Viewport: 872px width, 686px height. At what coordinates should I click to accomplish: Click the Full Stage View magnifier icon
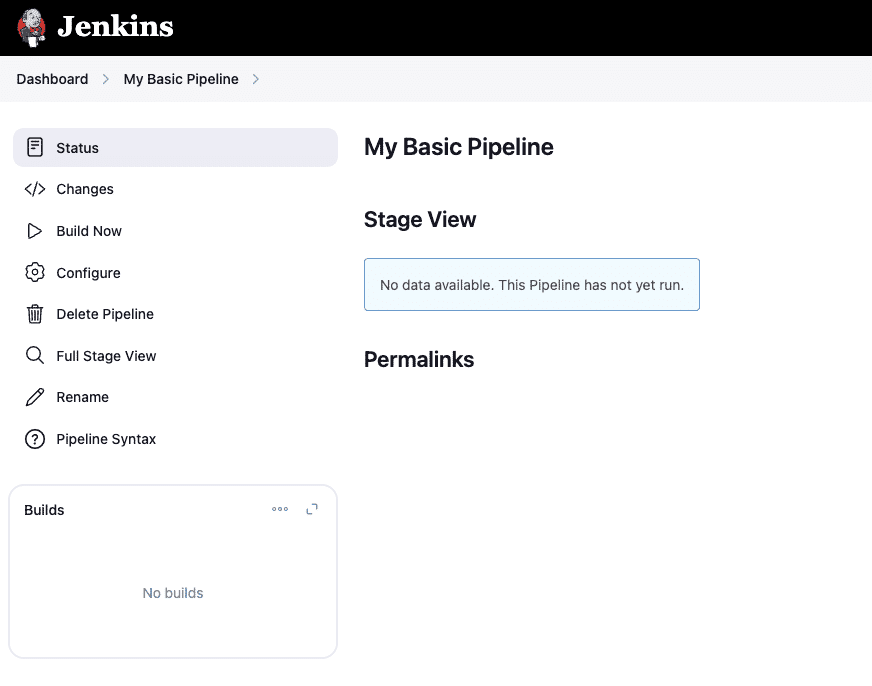click(34, 355)
